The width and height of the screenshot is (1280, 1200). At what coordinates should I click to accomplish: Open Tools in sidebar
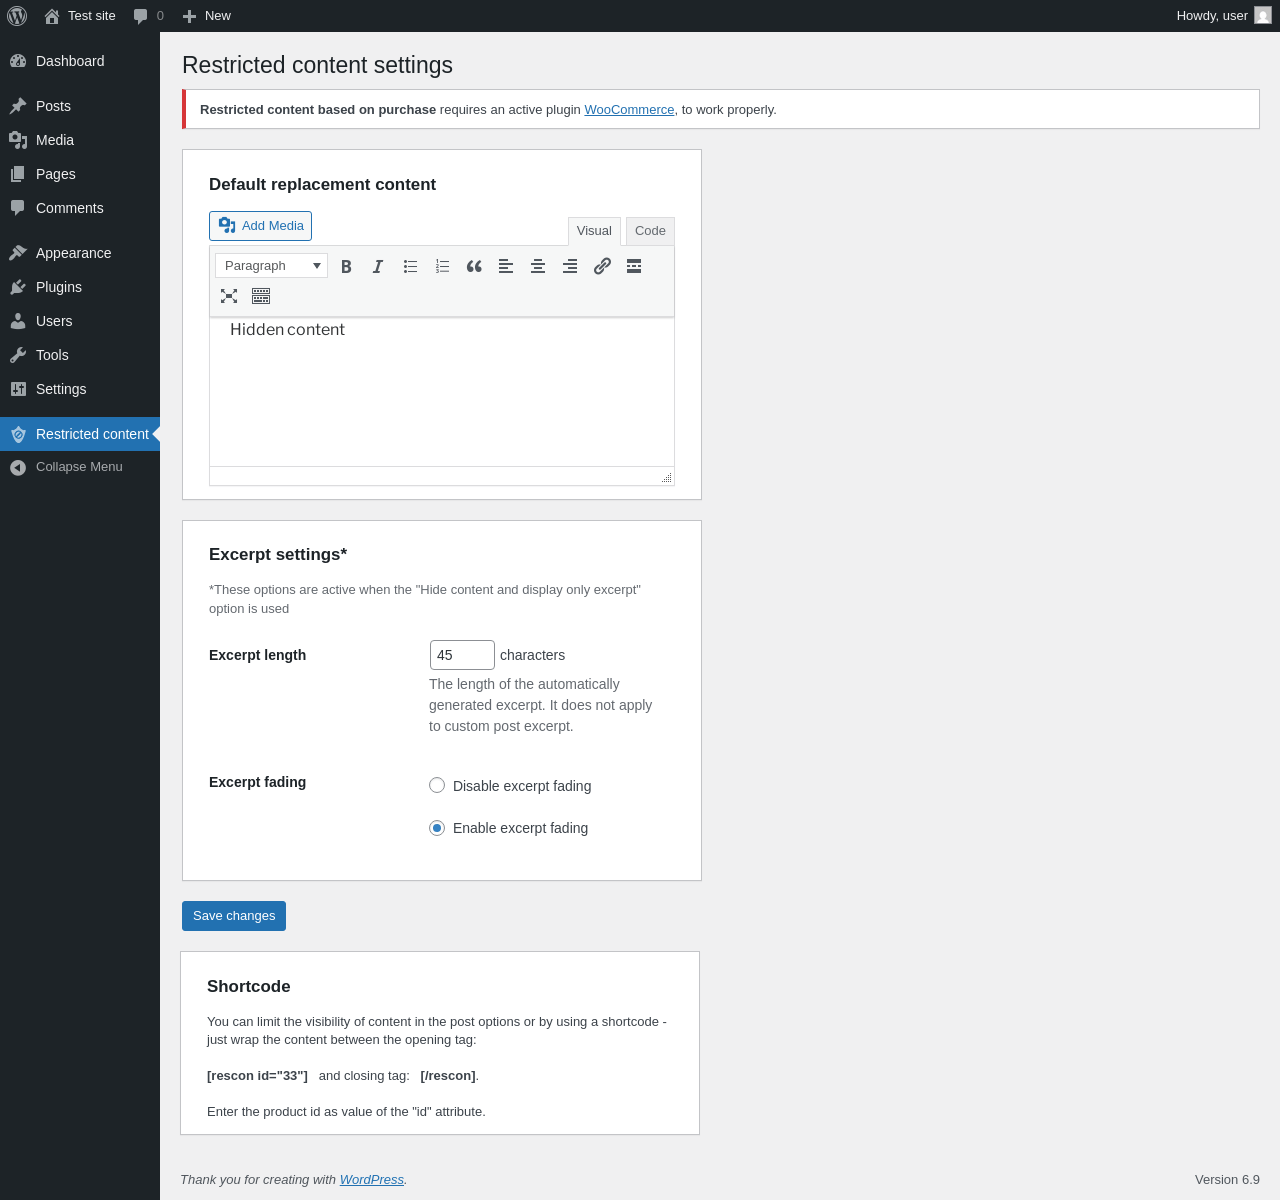80,355
